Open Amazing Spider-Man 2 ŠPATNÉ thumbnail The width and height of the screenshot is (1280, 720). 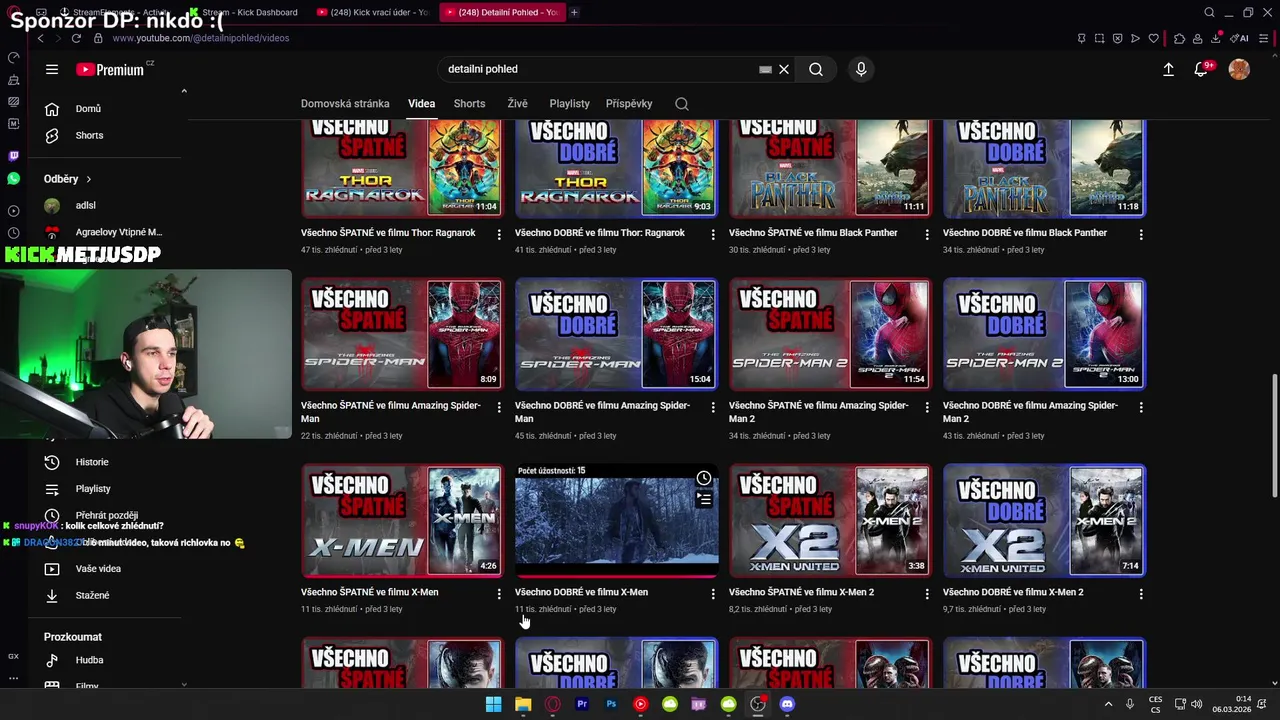click(x=829, y=334)
